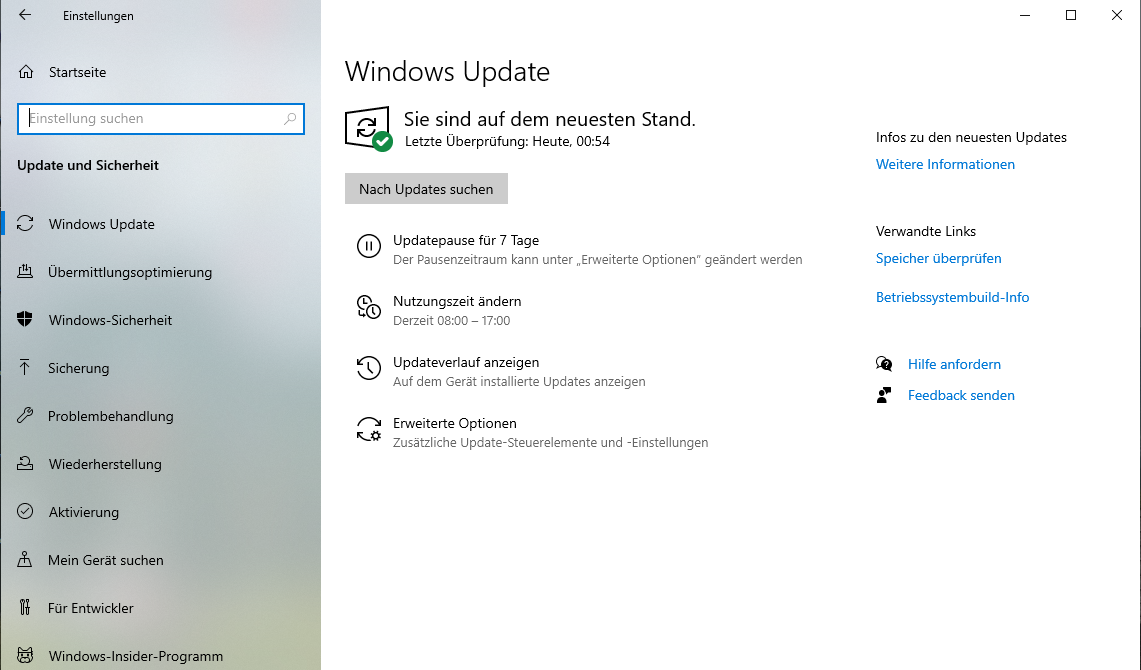
Task: Click the Feedback senden person icon
Action: pyautogui.click(x=884, y=395)
